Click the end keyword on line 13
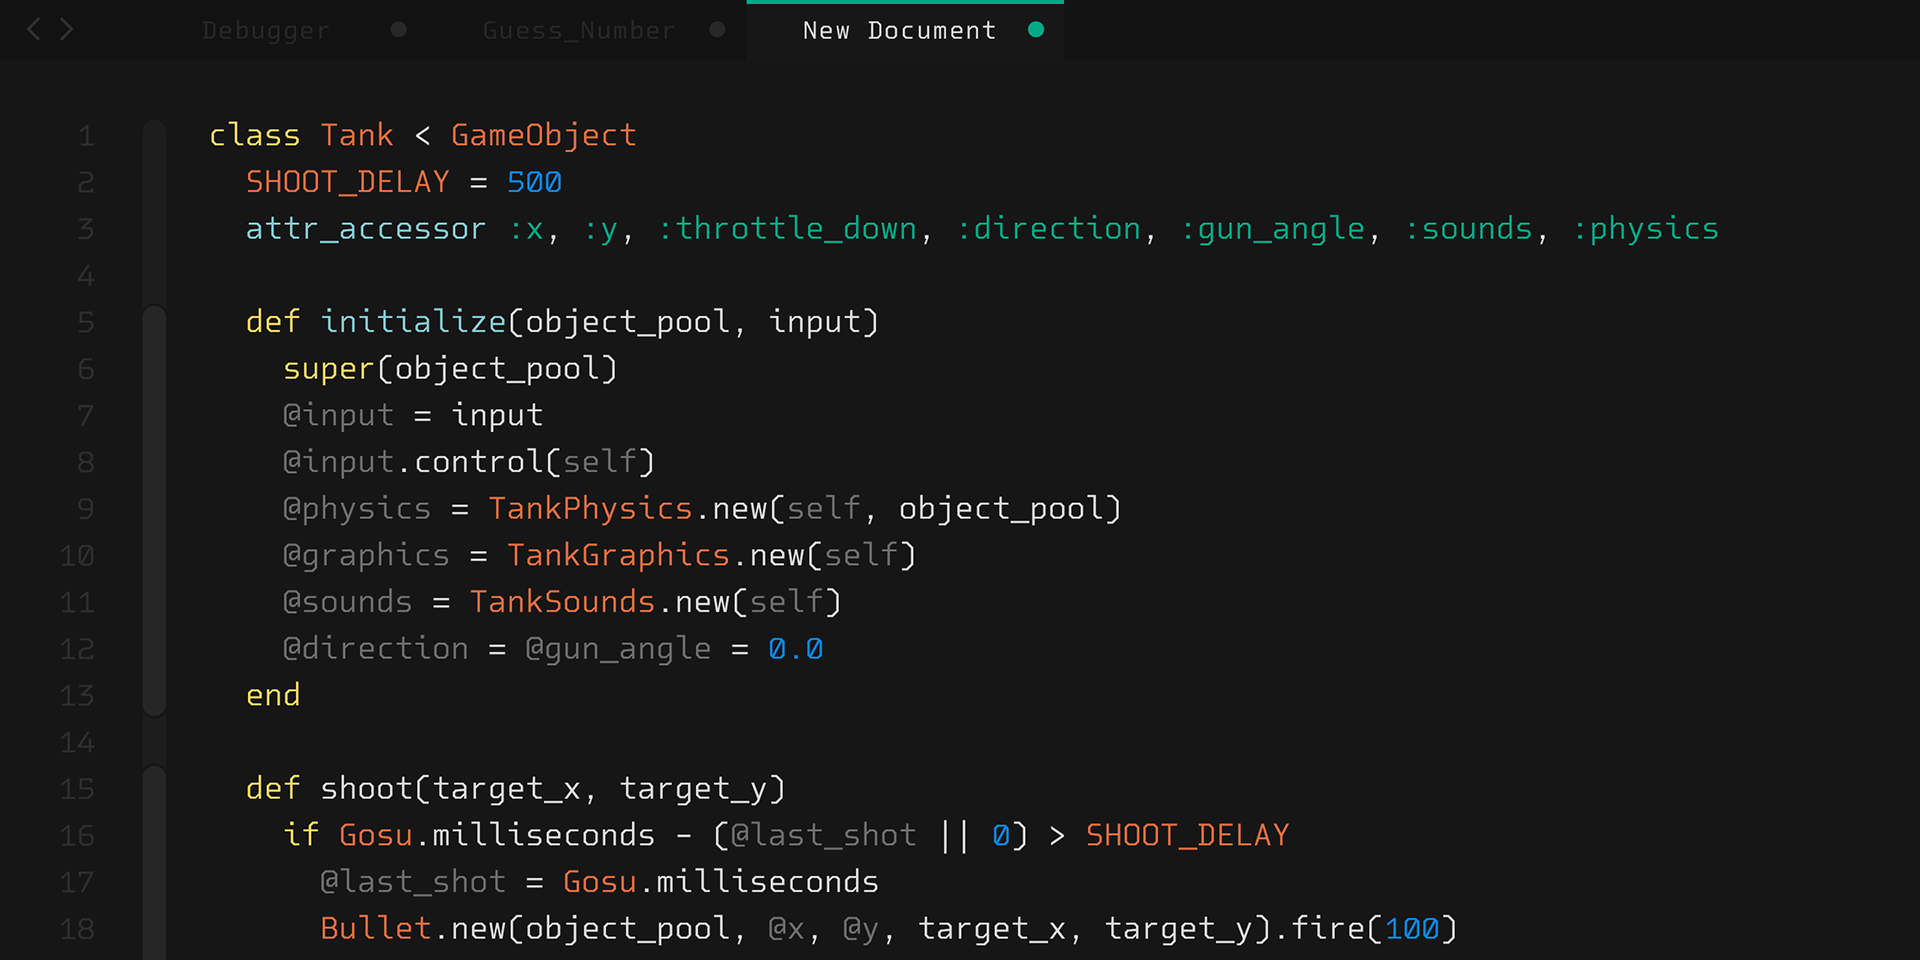The width and height of the screenshot is (1920, 960). pyautogui.click(x=273, y=695)
